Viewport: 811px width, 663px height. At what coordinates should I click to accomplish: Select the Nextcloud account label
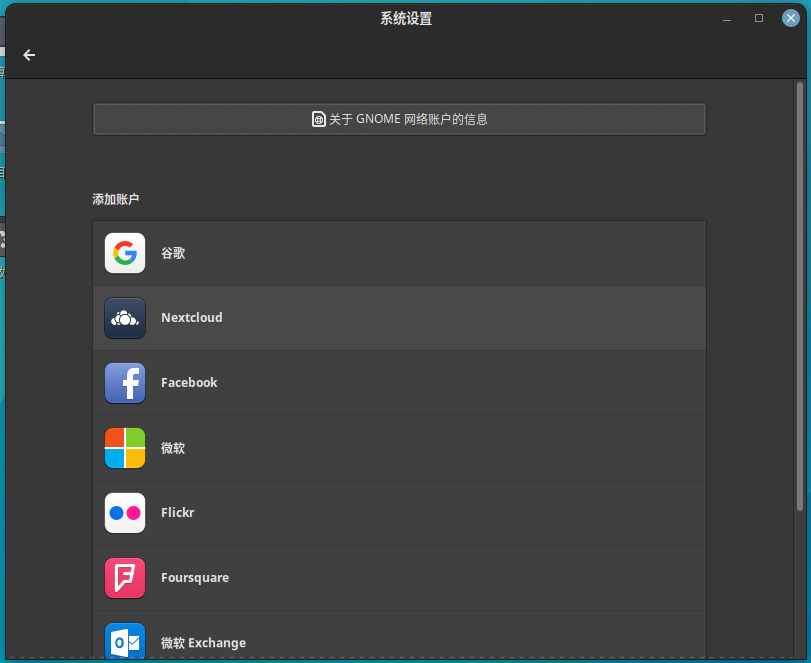click(192, 318)
